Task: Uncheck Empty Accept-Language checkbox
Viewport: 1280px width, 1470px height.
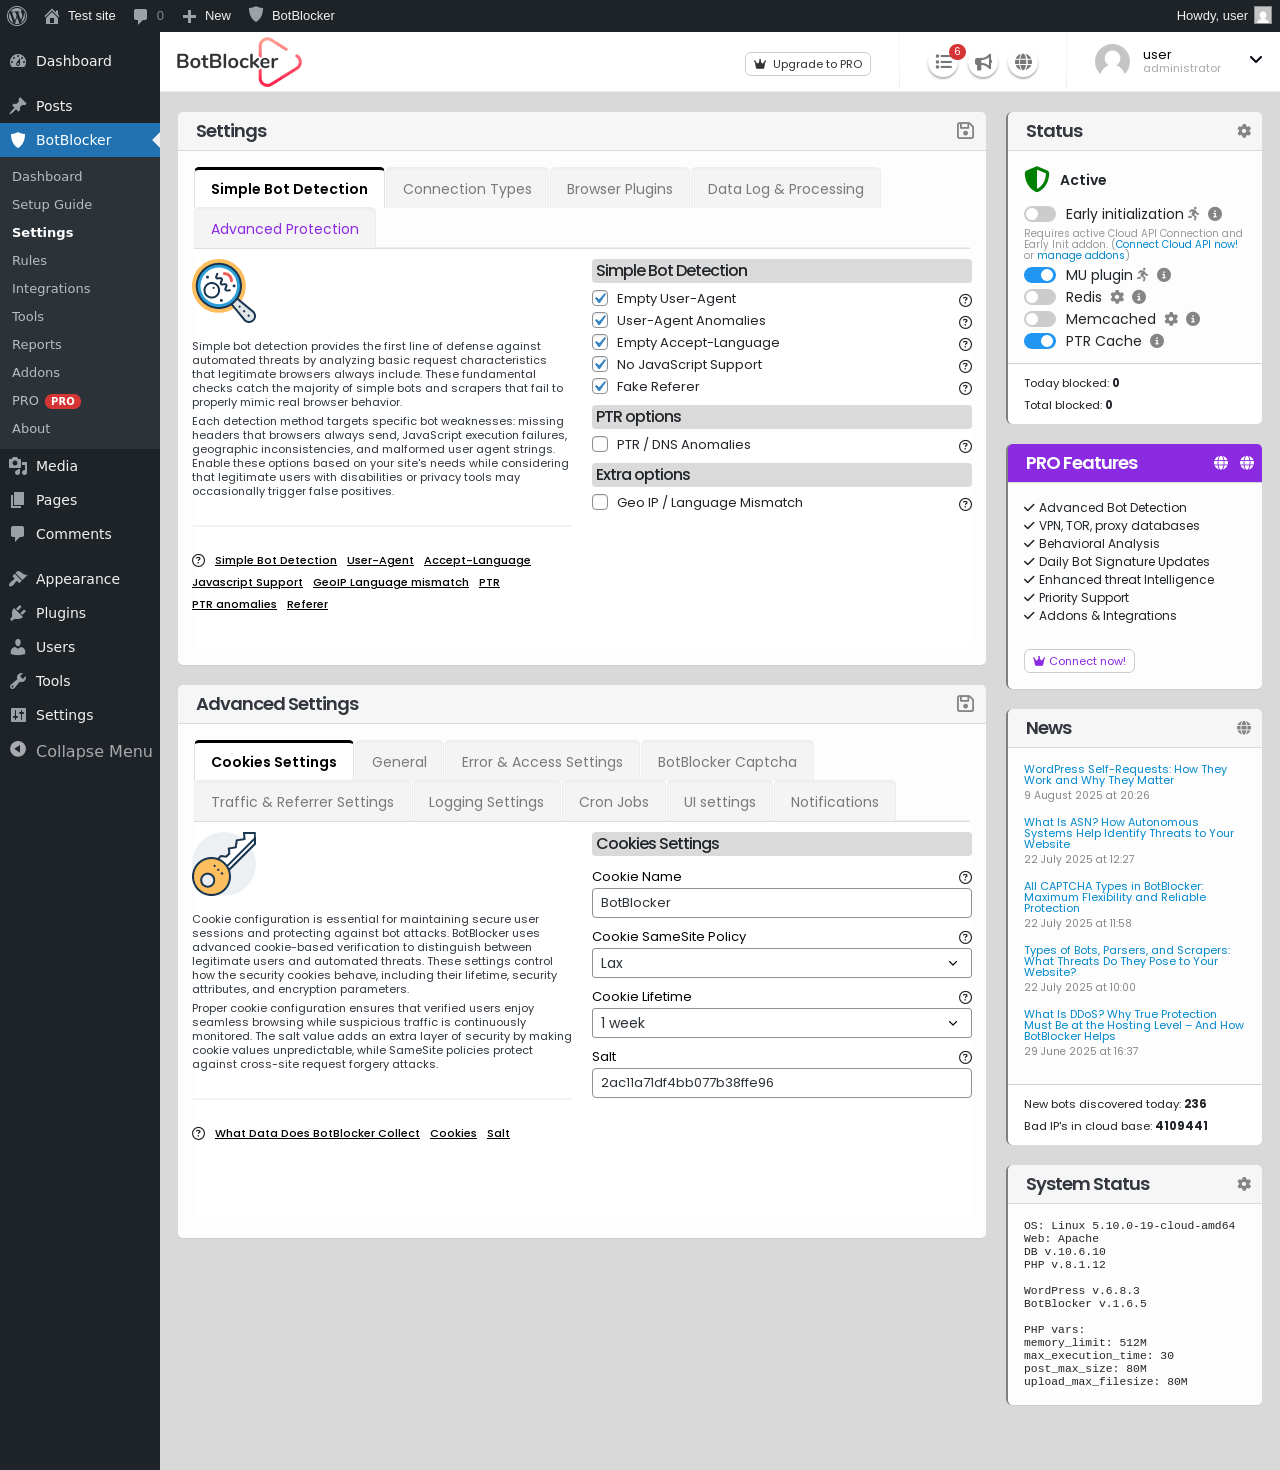Action: (x=600, y=342)
